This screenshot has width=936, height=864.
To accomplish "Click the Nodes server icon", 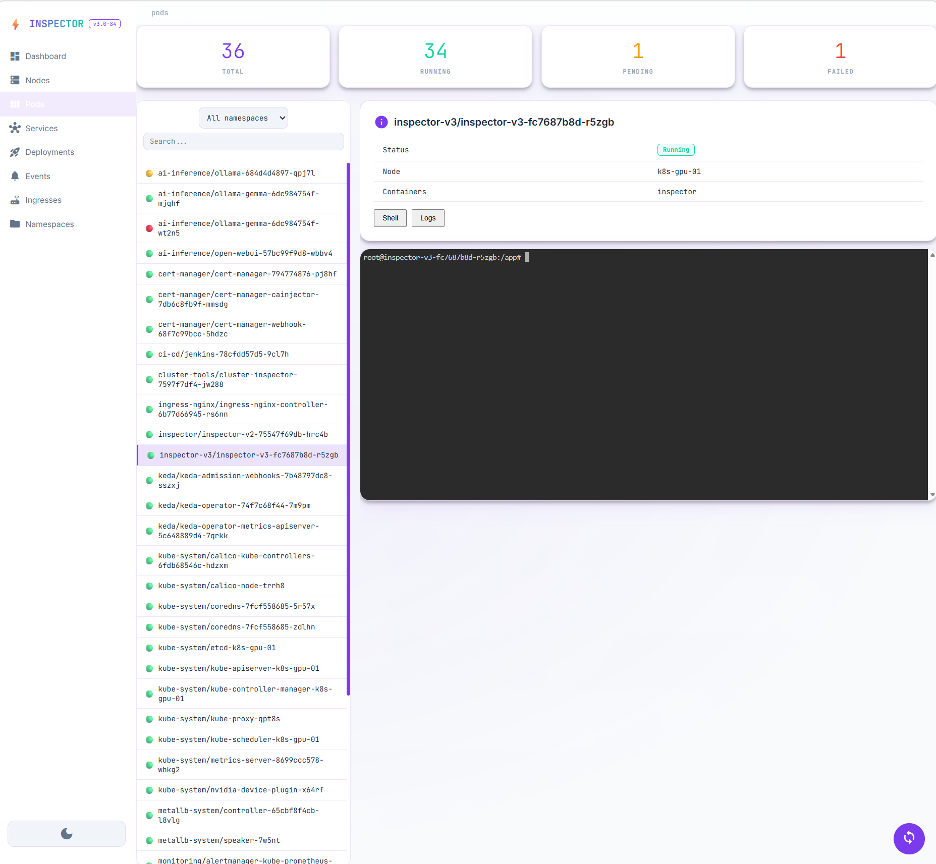I will click(15, 80).
